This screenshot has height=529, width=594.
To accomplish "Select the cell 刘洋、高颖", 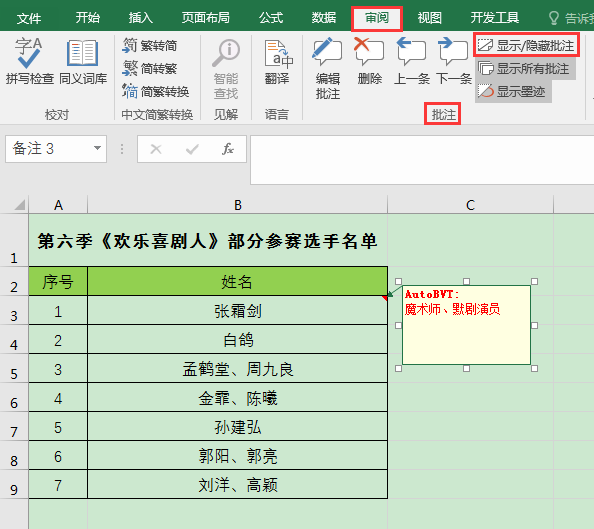I will [238, 484].
